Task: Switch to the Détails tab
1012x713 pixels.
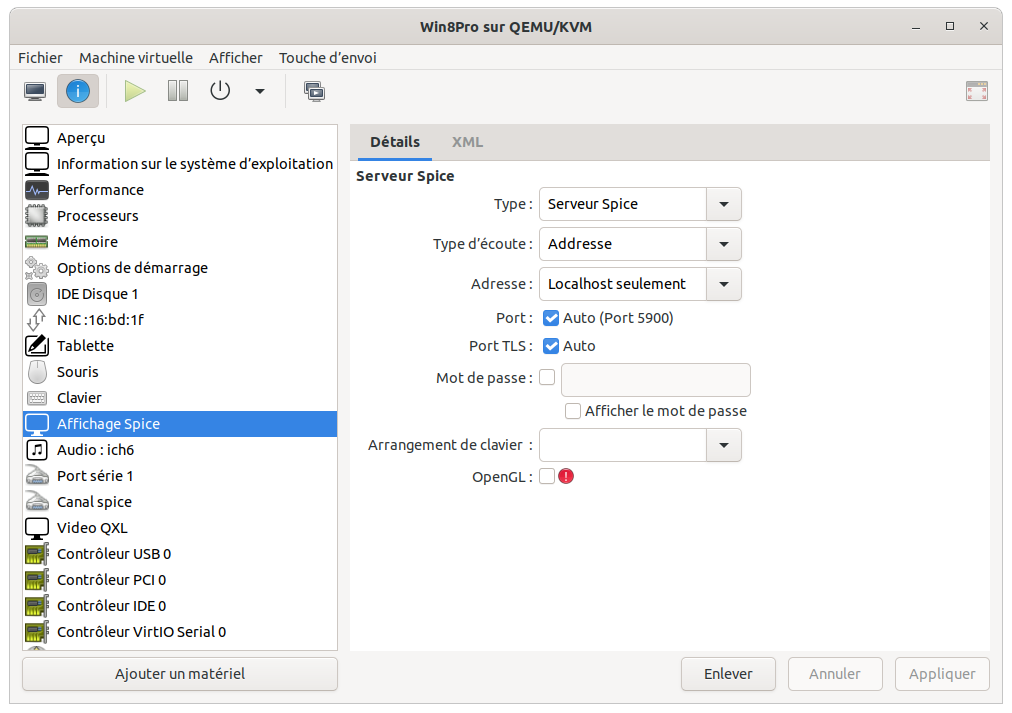Action: click(x=395, y=142)
